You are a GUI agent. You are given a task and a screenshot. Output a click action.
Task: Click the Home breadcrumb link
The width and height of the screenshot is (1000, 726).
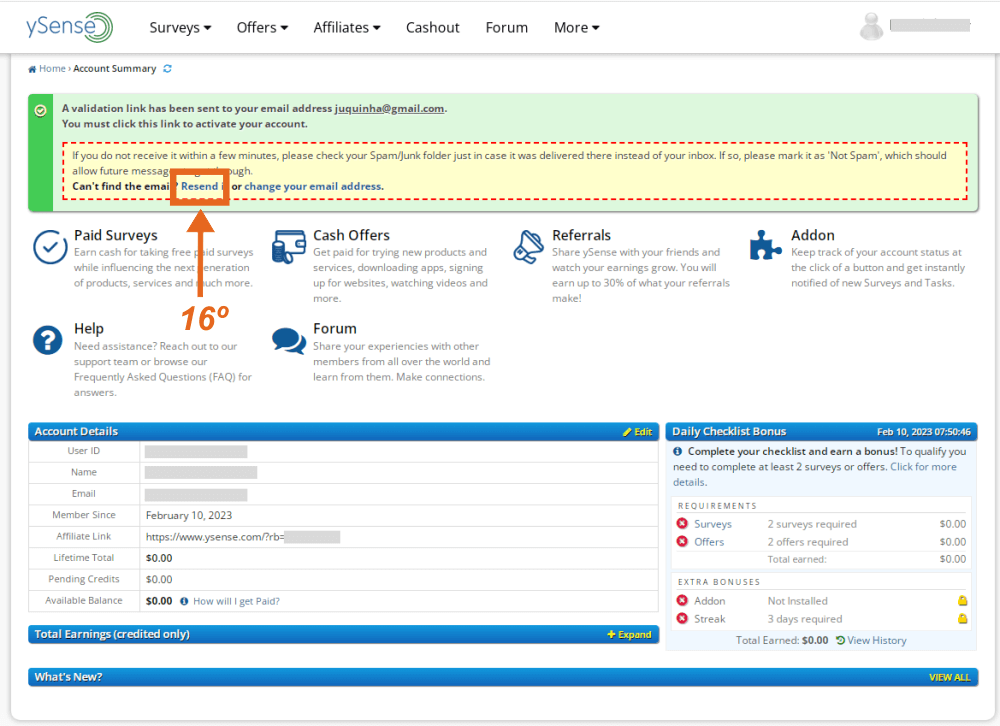(52, 69)
